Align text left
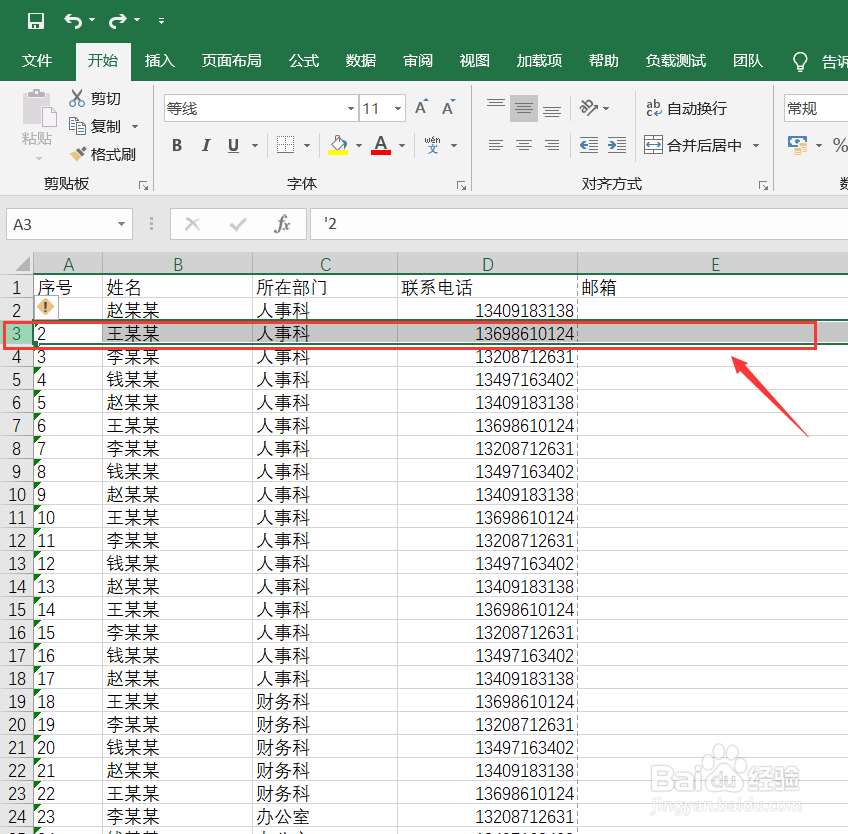Viewport: 848px width, 834px height. tap(495, 145)
